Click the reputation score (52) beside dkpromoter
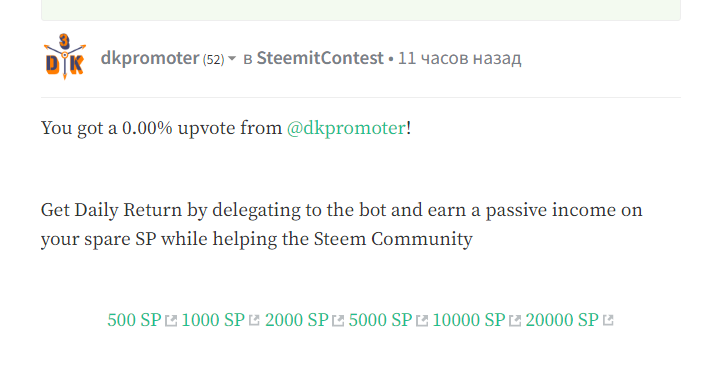Image resolution: width=713 pixels, height=368 pixels. tap(213, 60)
